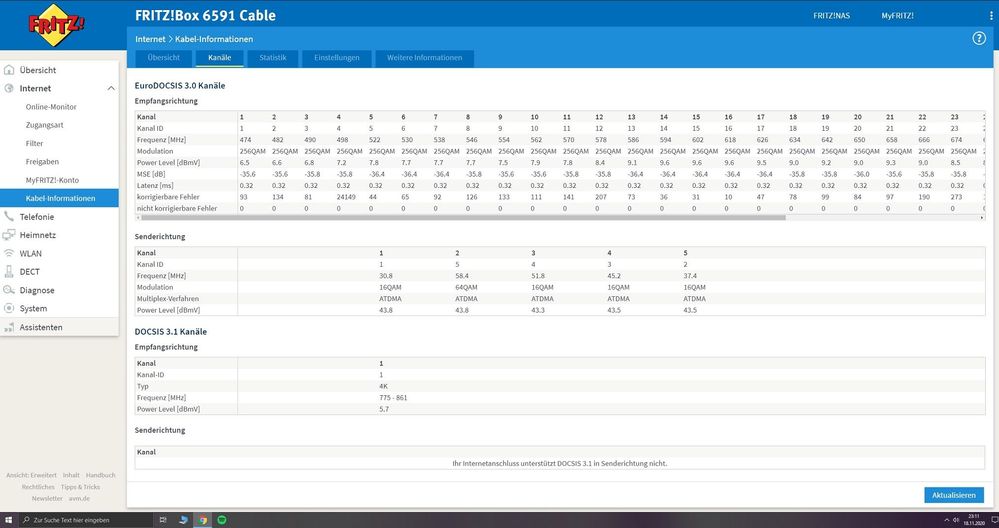
Task: Collapse the Internet menu chevron
Action: click(x=111, y=89)
